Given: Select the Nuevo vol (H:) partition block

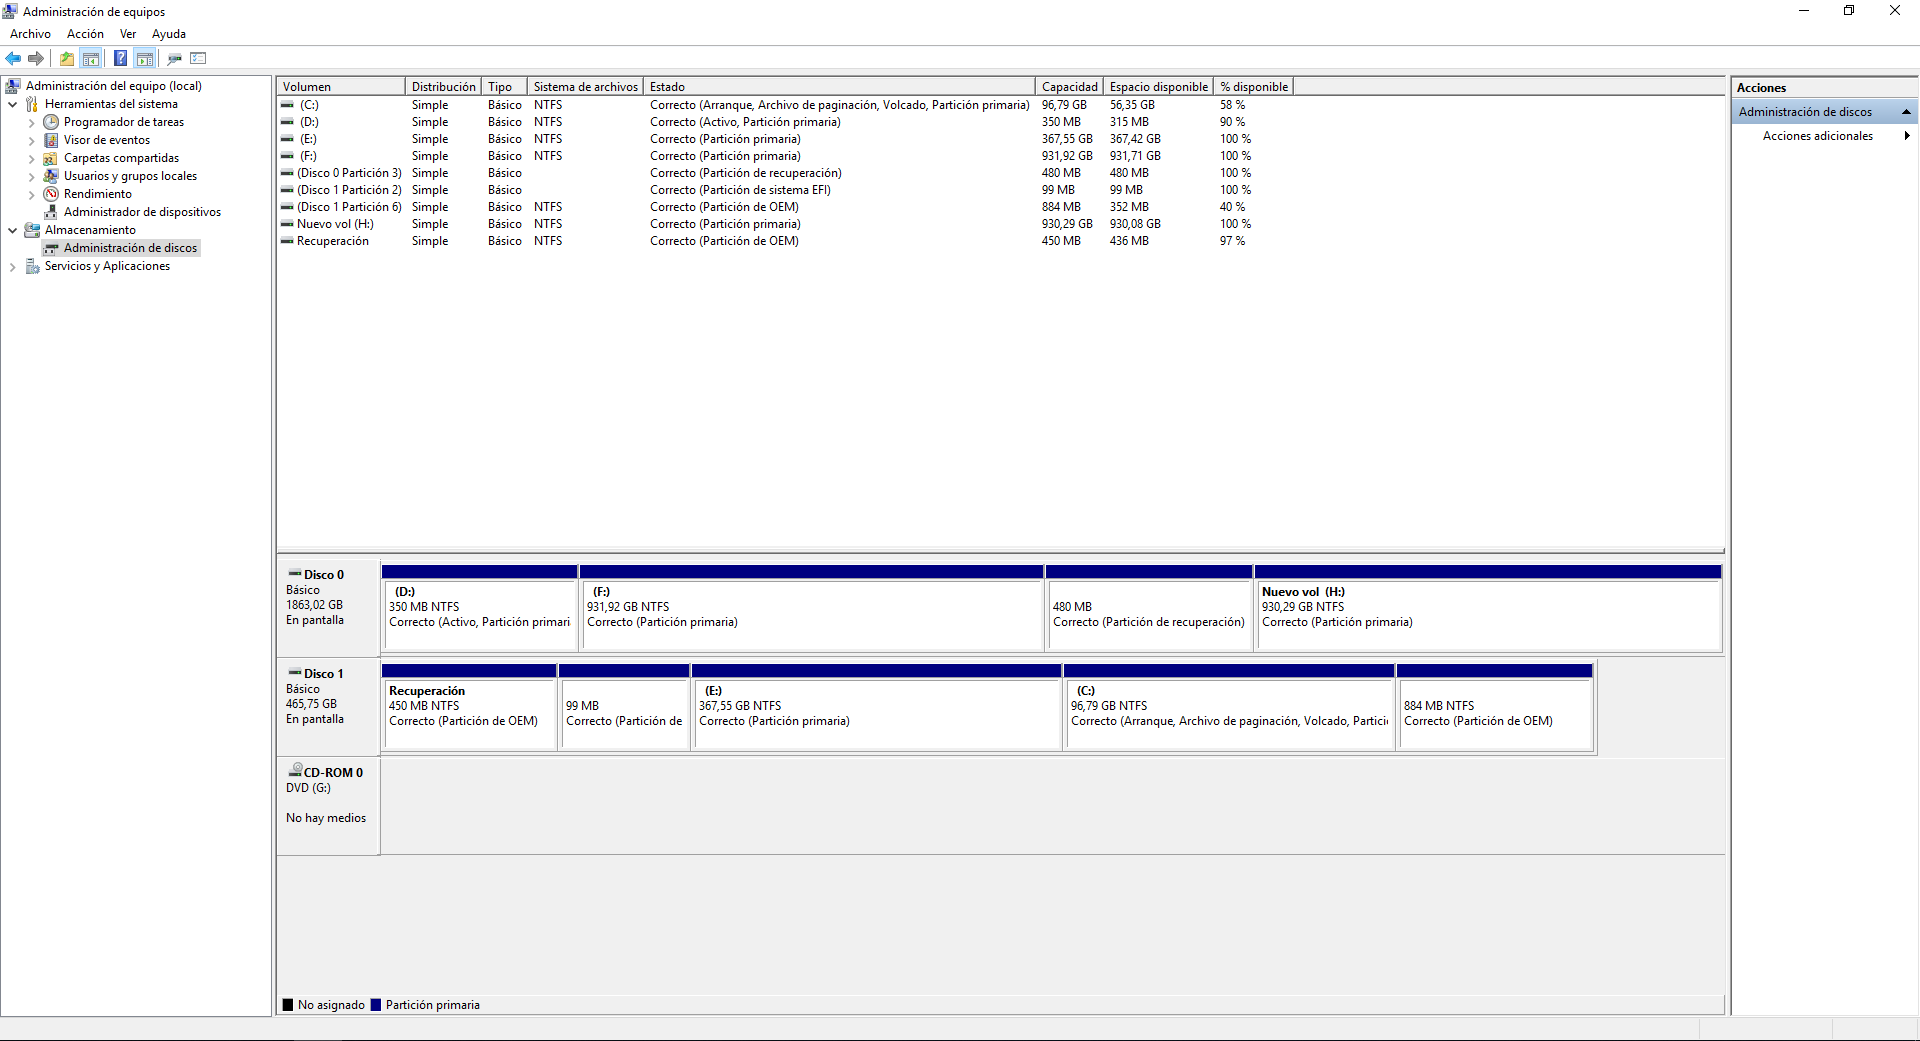Looking at the screenshot, I should 1487,614.
